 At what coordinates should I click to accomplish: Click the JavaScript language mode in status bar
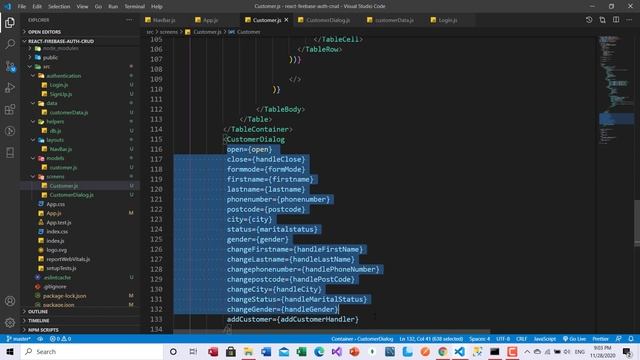(x=544, y=339)
